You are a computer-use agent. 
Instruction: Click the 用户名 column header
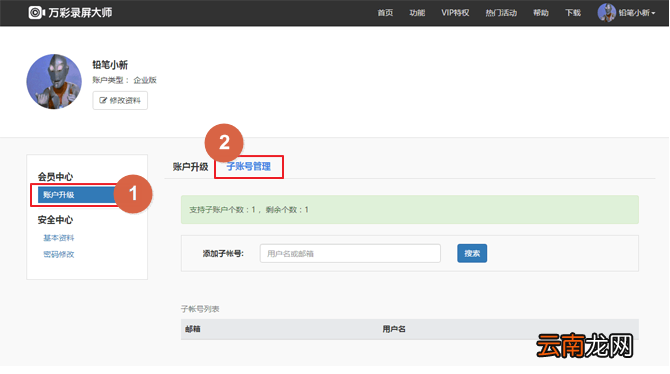[394, 329]
